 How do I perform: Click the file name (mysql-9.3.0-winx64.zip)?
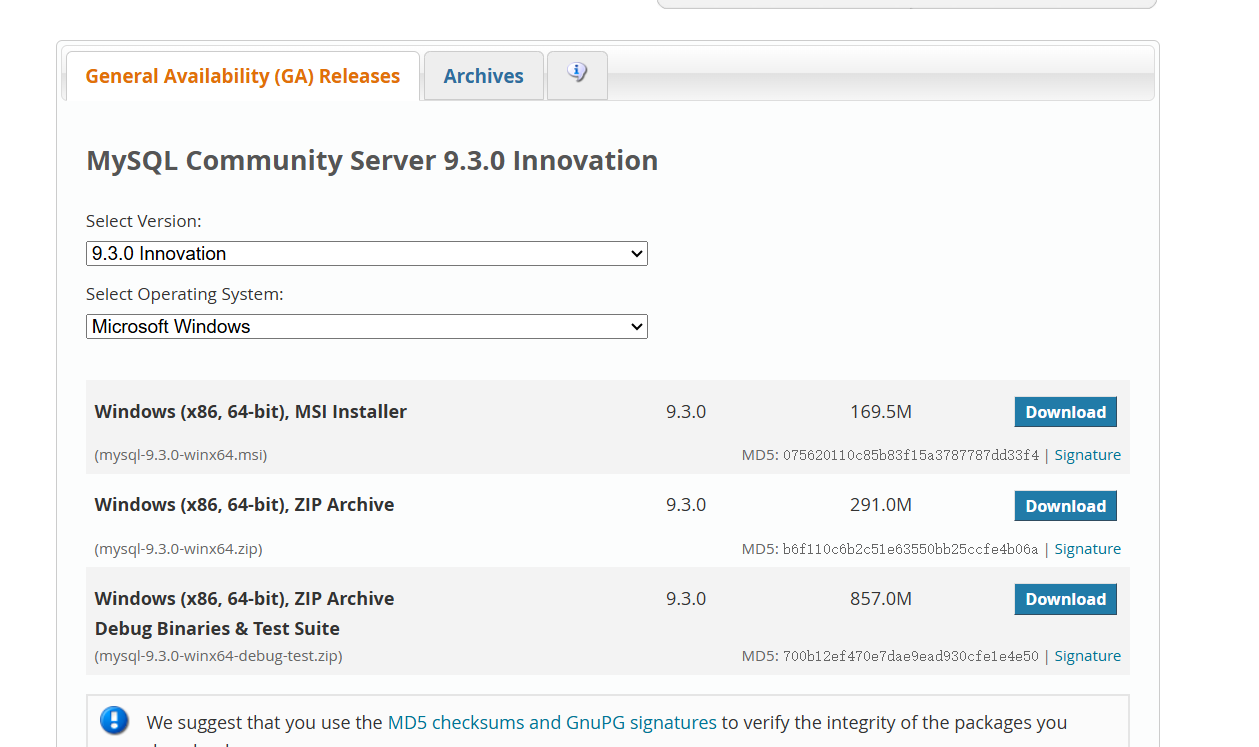coord(179,549)
